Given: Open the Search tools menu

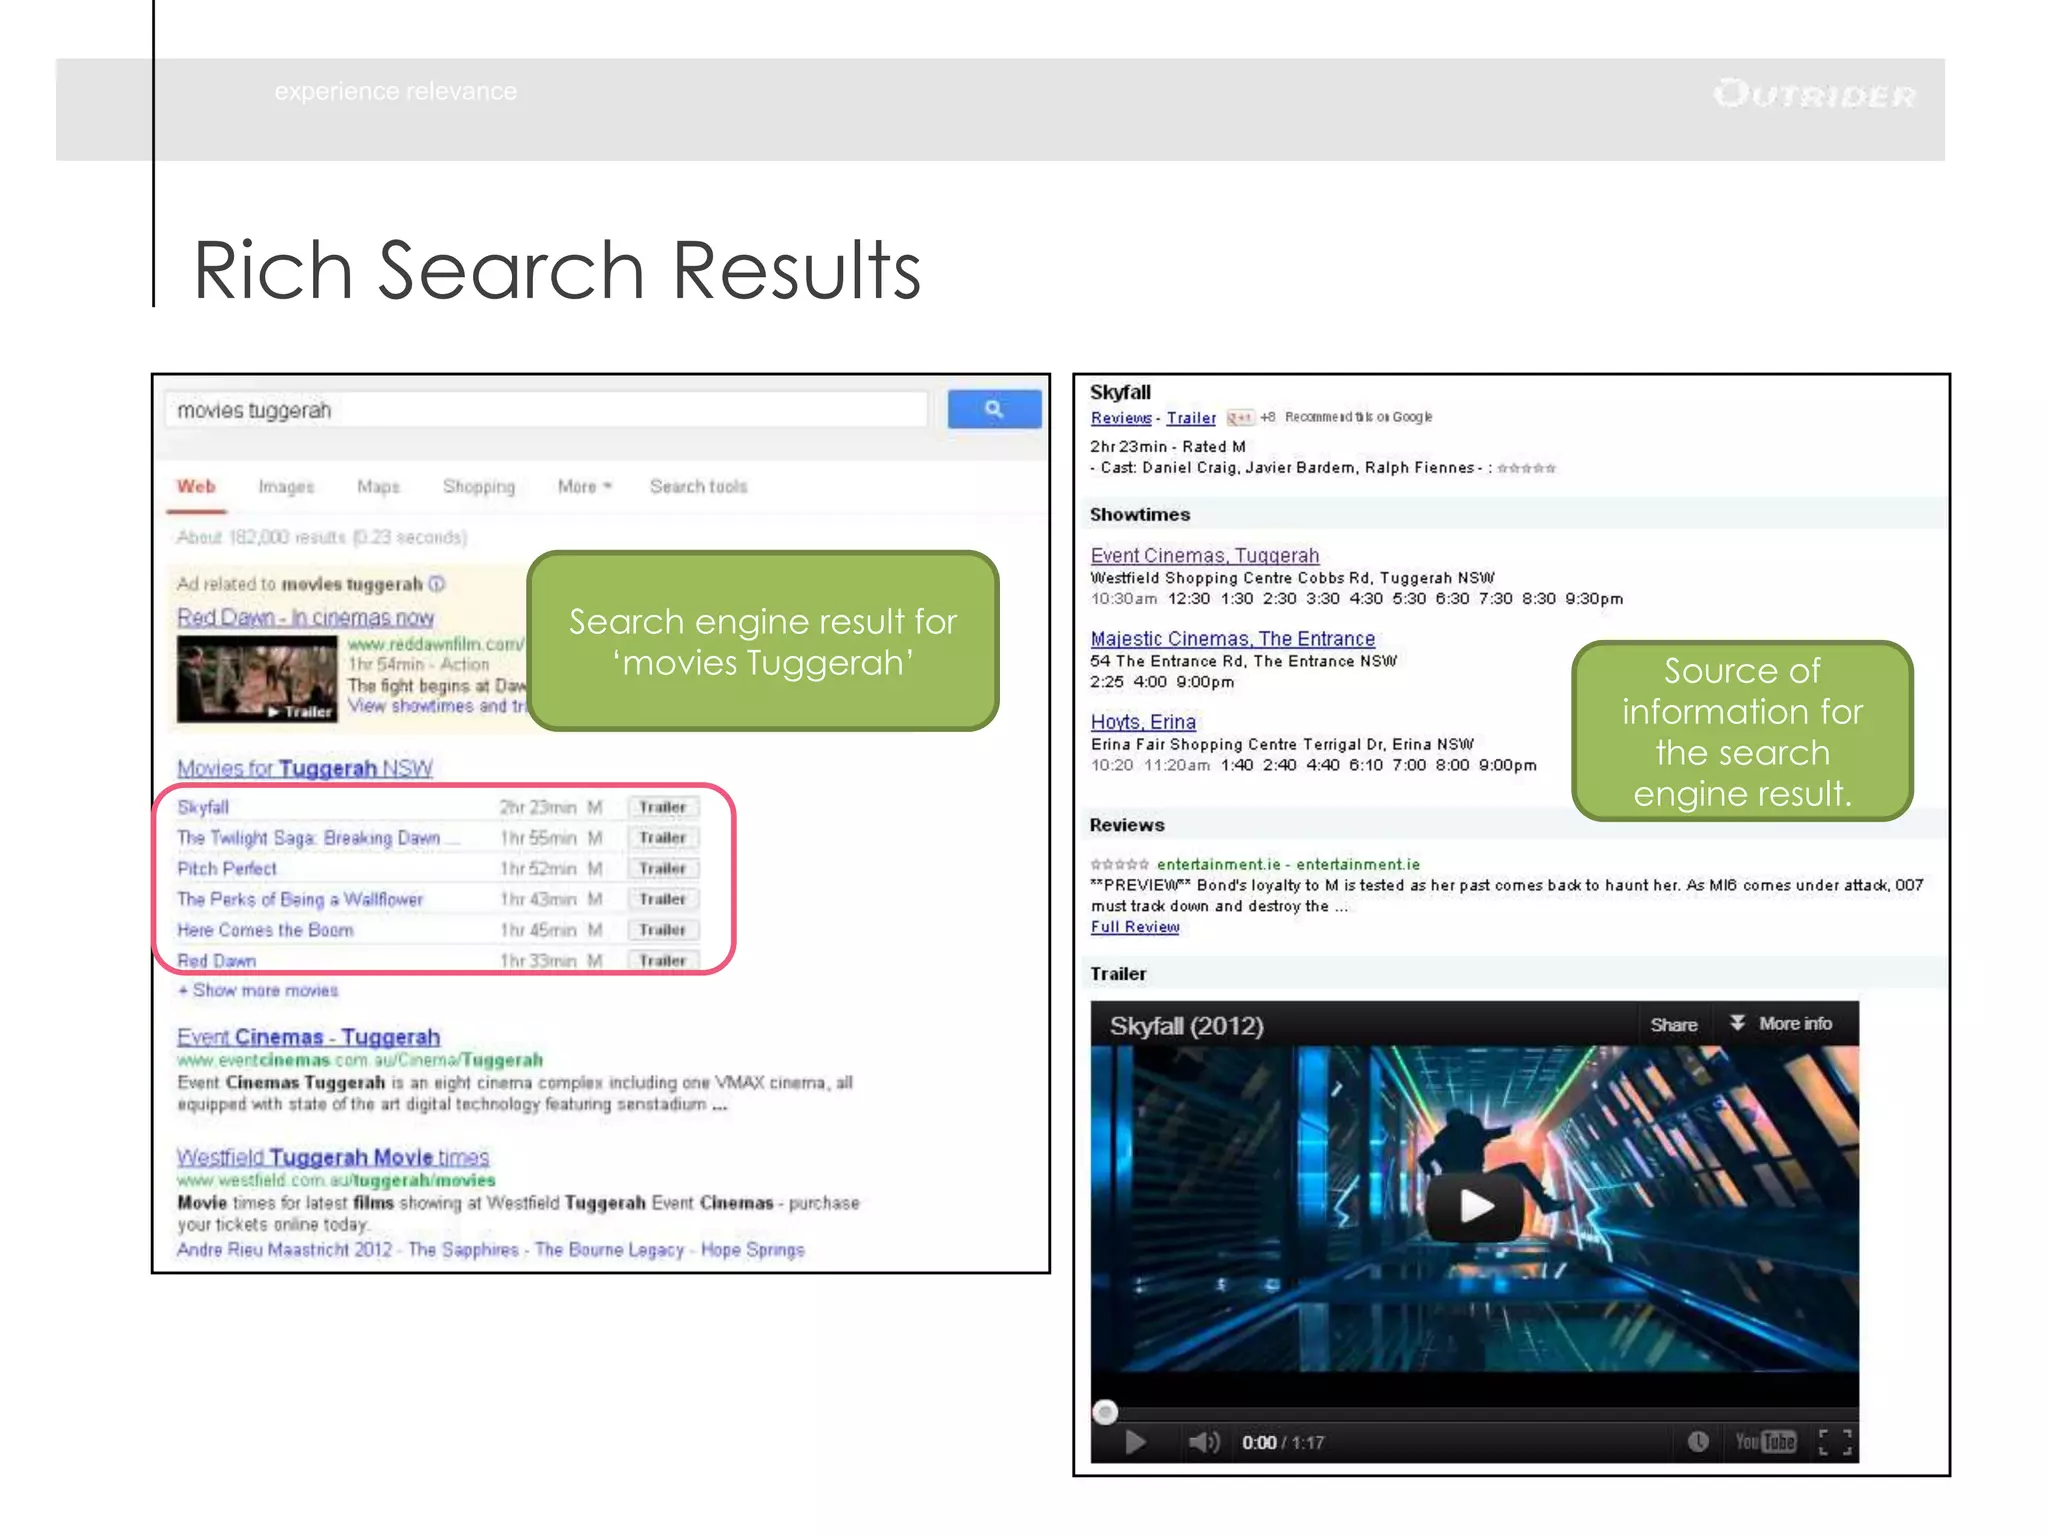Looking at the screenshot, I should click(x=698, y=487).
